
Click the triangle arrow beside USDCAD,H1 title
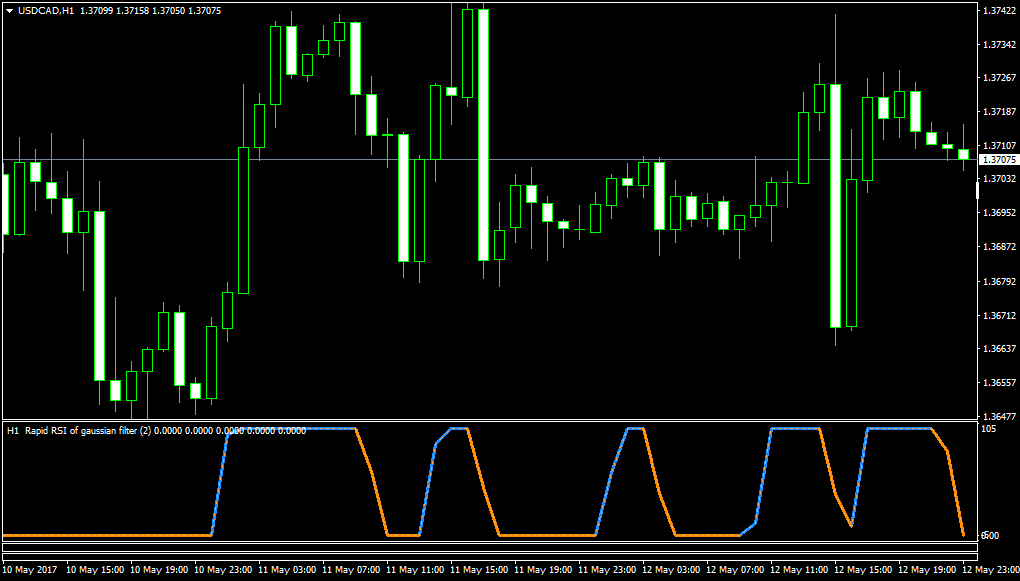click(x=9, y=11)
